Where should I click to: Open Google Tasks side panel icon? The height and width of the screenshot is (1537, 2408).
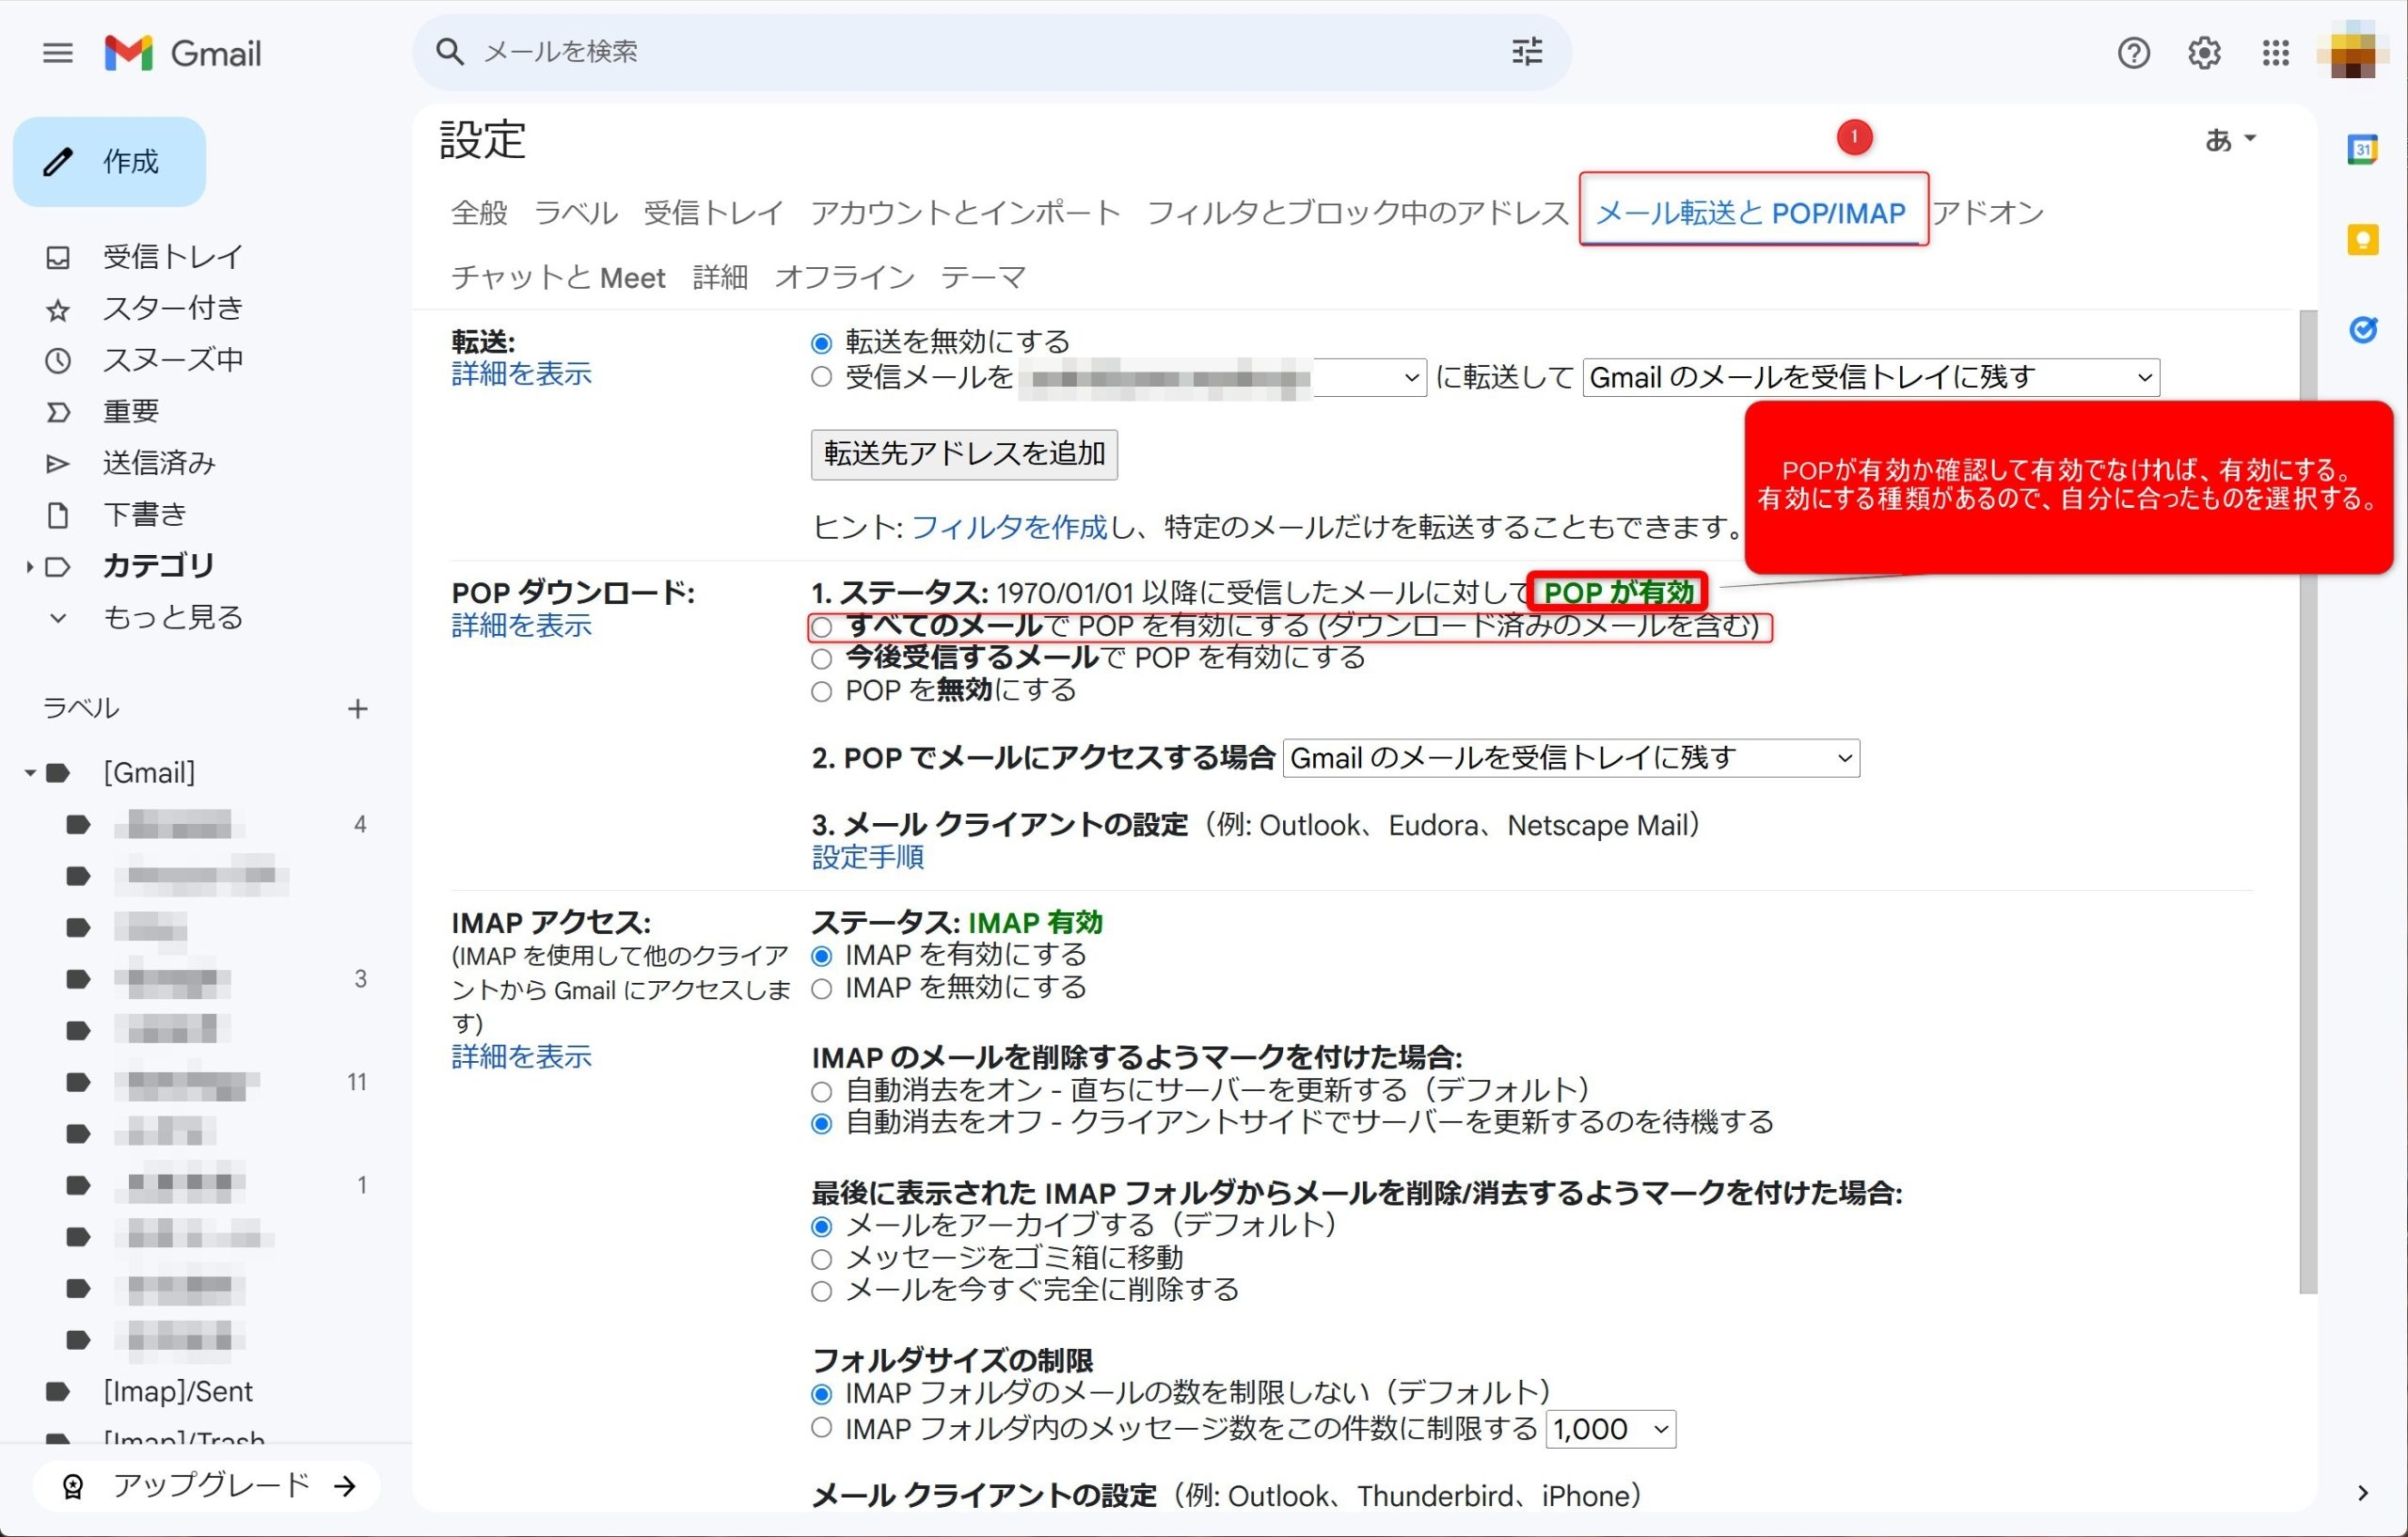pyautogui.click(x=2362, y=329)
